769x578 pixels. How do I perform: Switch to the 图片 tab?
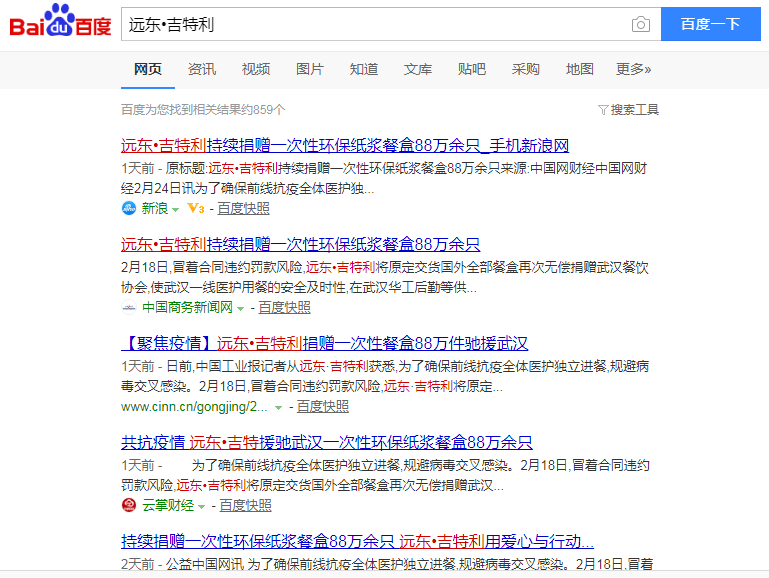tap(309, 69)
